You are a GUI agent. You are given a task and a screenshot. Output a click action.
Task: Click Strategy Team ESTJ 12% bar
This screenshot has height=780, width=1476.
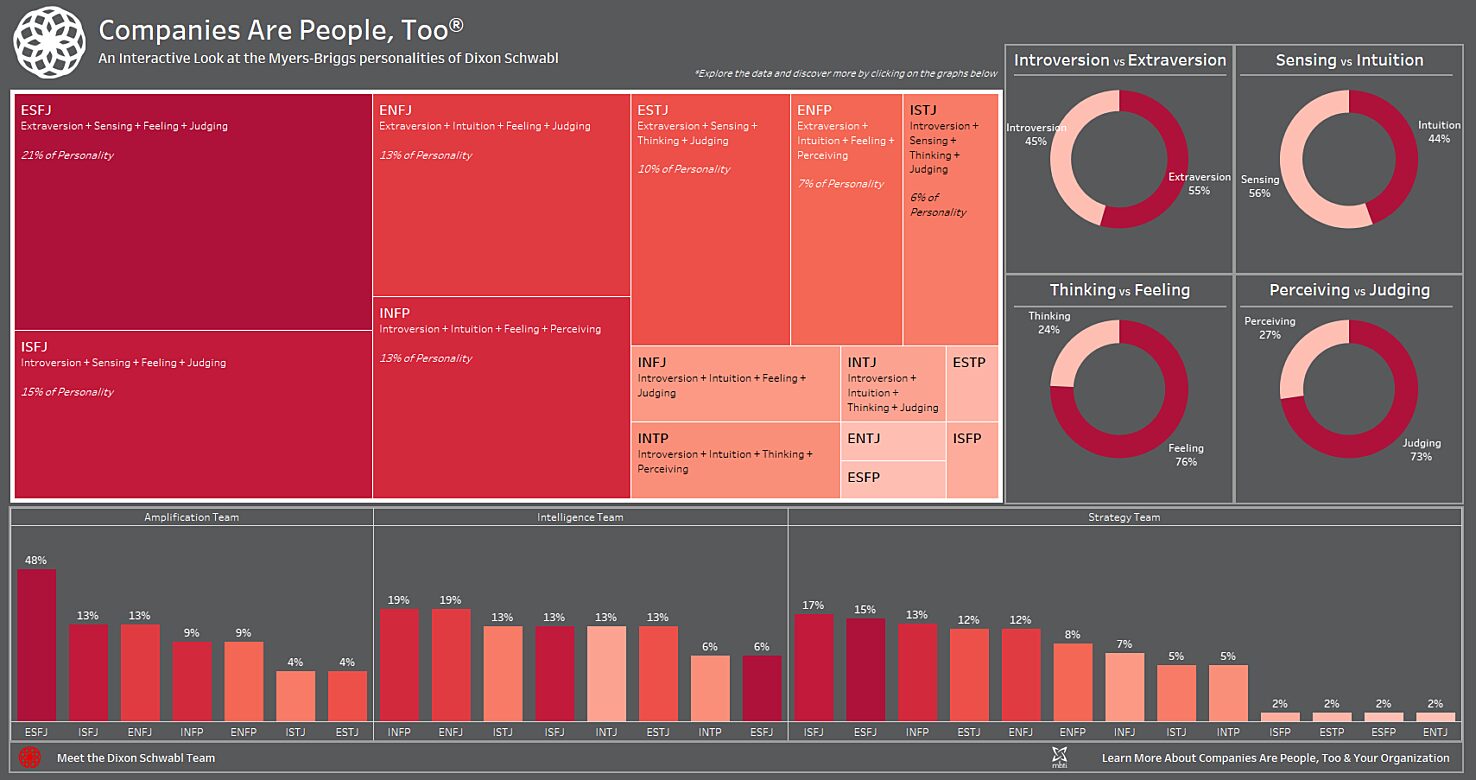pos(969,674)
